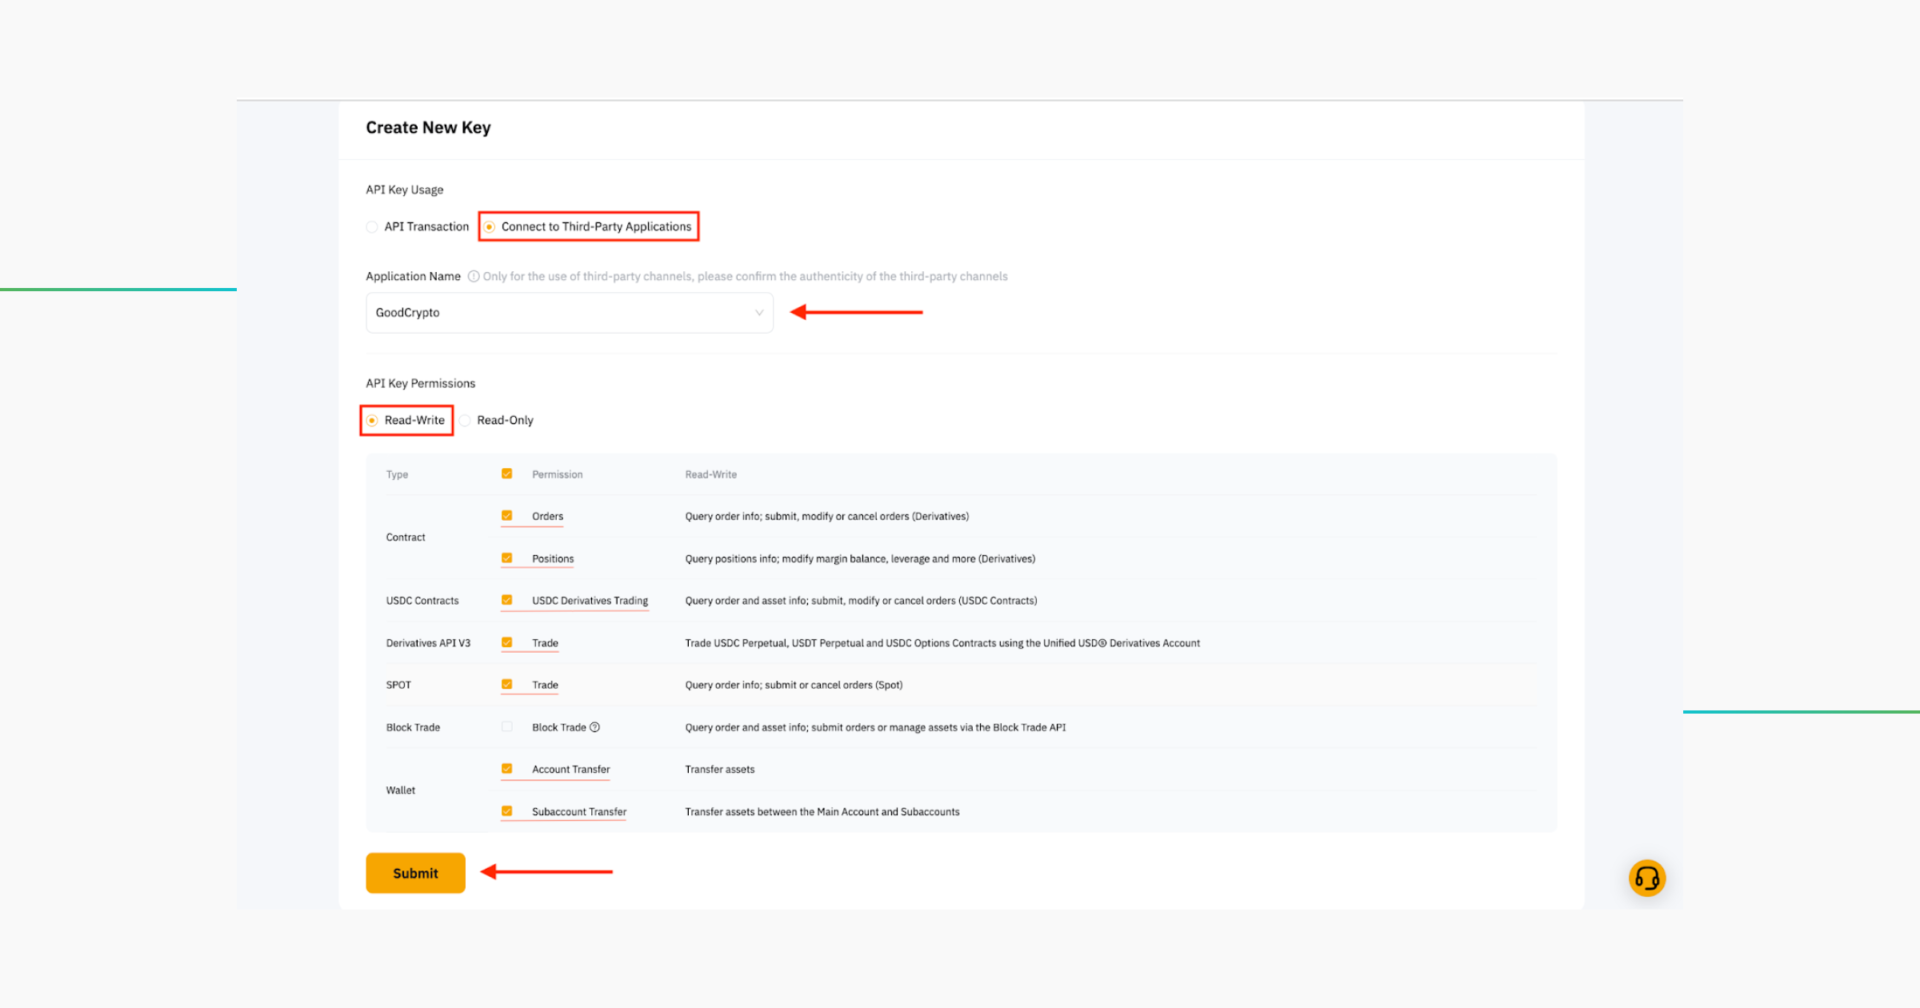
Task: Toggle Derivatives API V3 Trade checkbox
Action: pyautogui.click(x=507, y=643)
